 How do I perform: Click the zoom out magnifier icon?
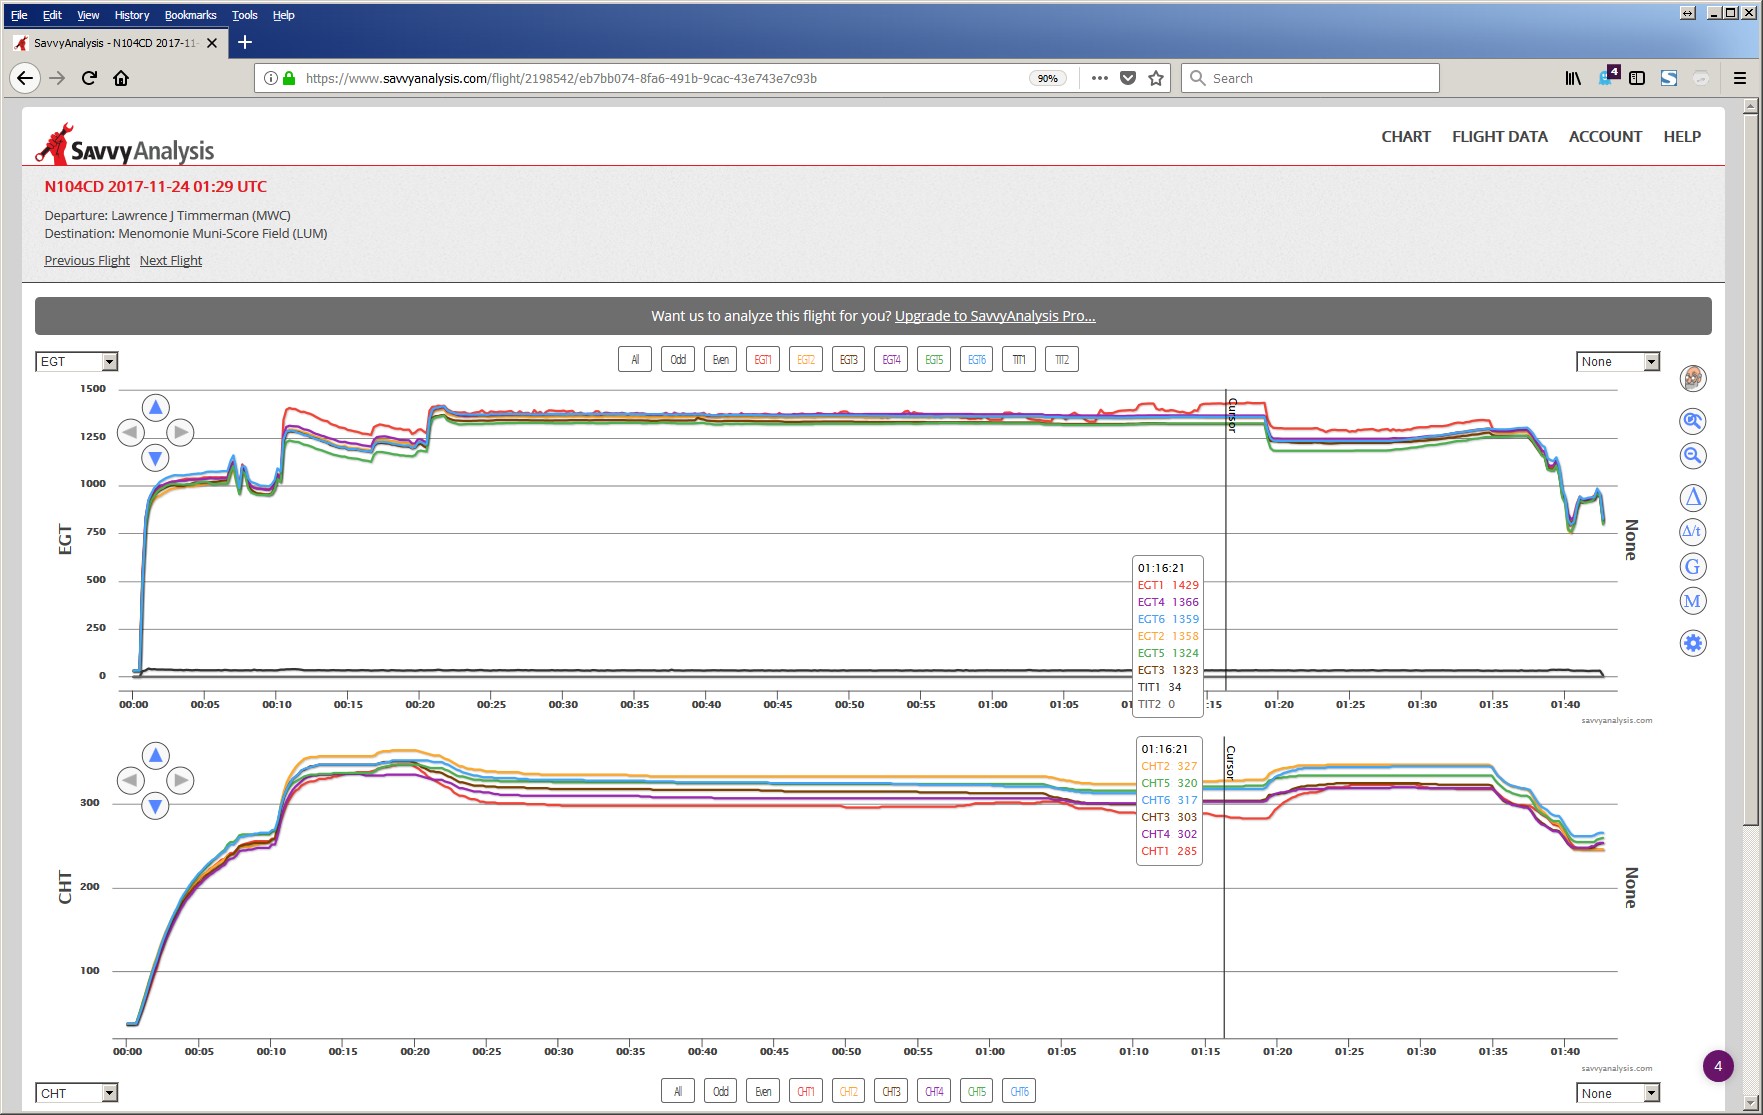click(x=1692, y=456)
